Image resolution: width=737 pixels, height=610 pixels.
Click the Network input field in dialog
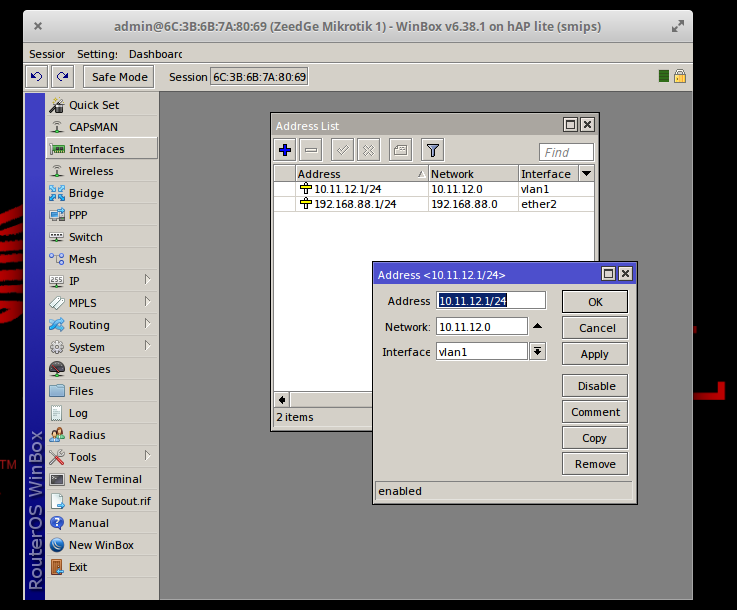click(482, 327)
